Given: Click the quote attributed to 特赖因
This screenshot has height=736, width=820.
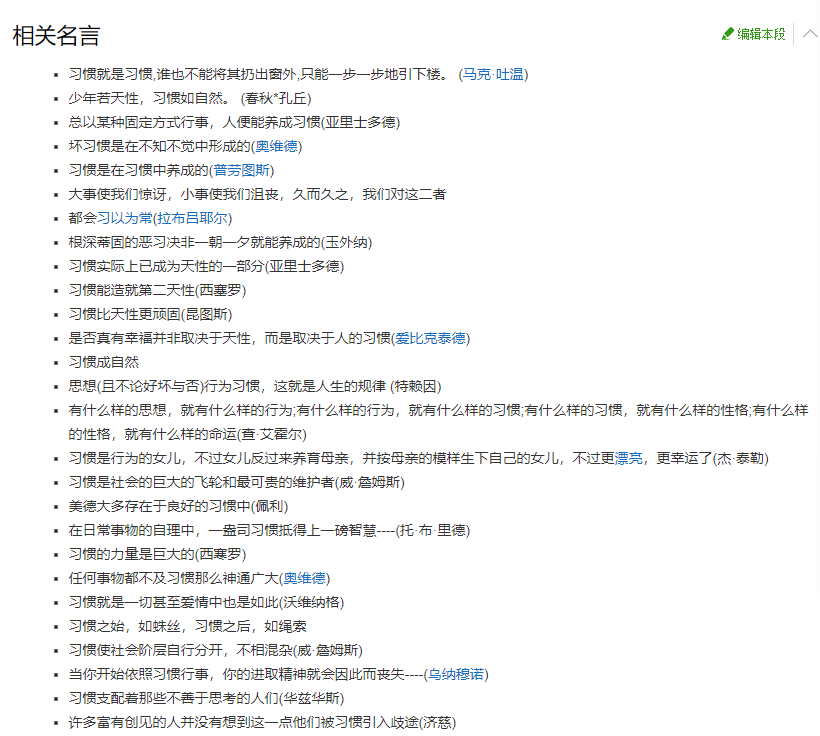Looking at the screenshot, I should tap(255, 386).
